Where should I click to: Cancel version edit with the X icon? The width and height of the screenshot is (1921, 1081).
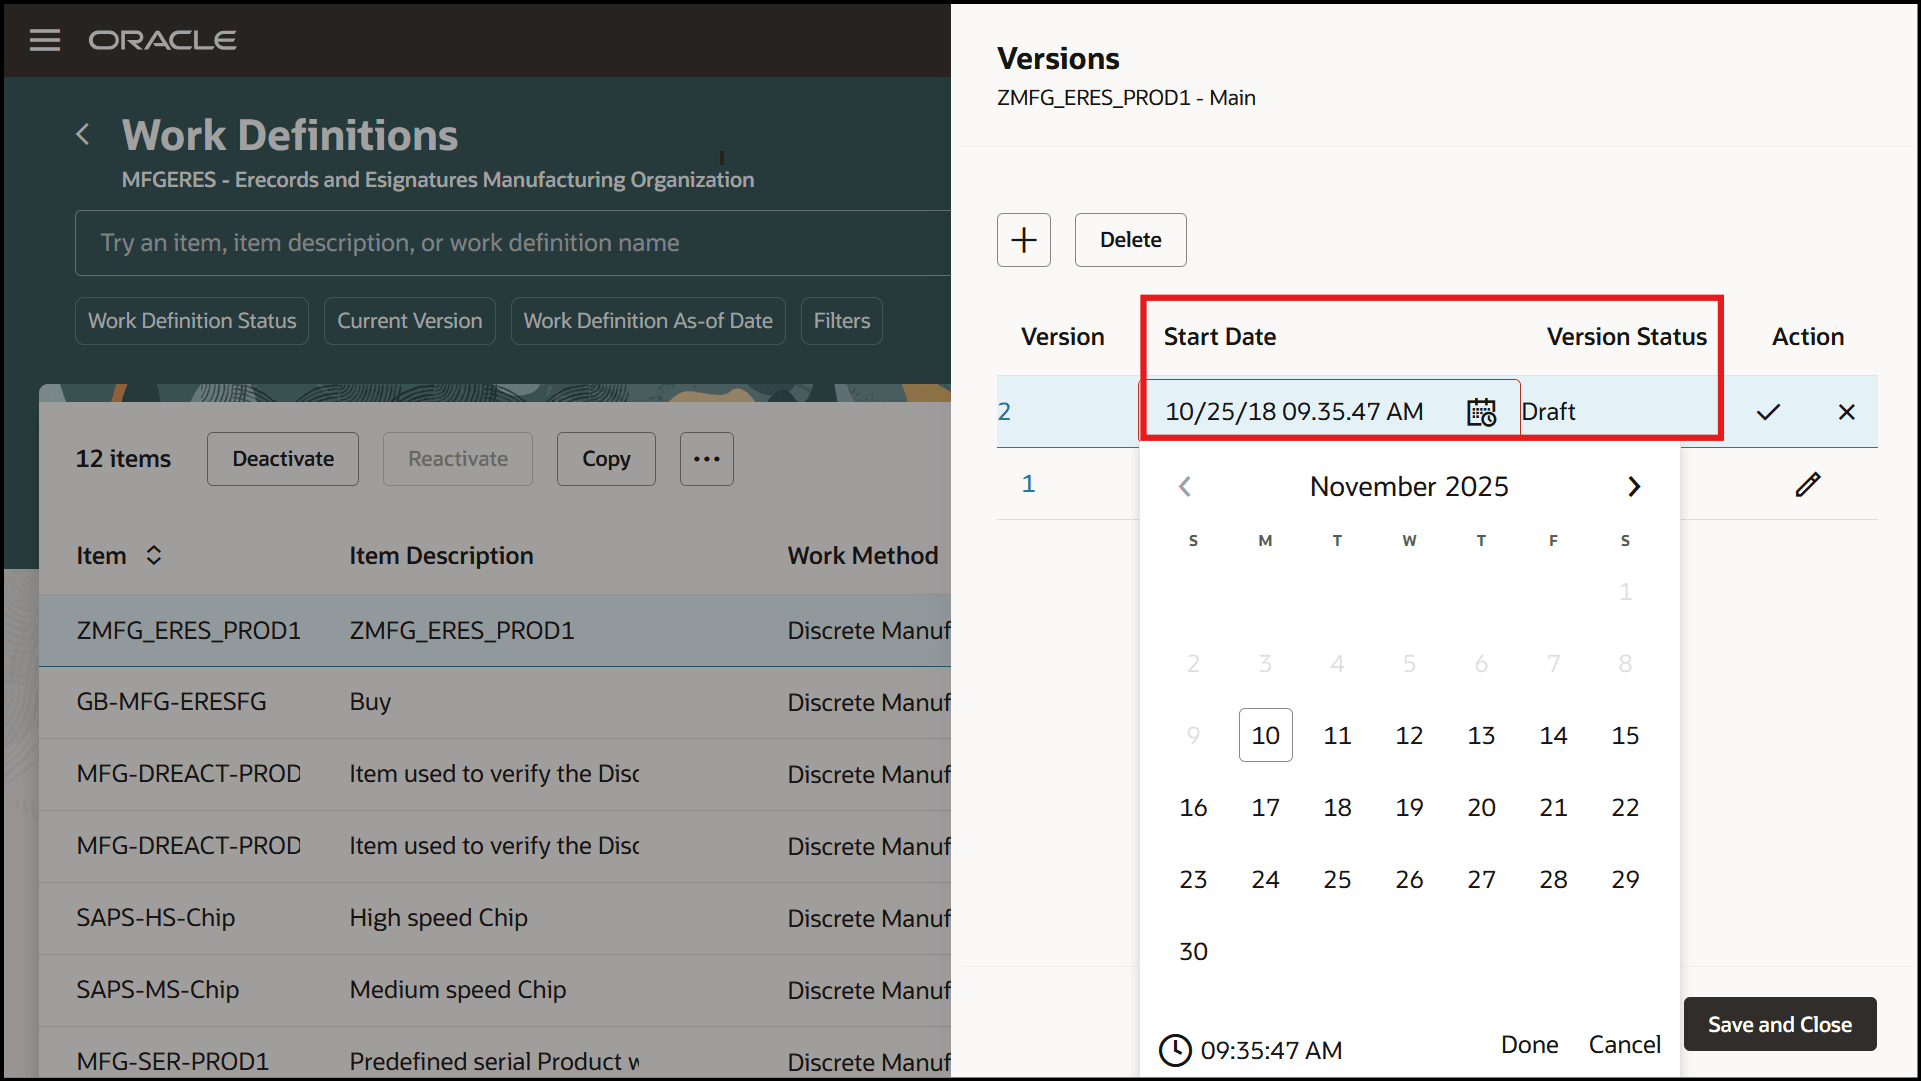[x=1846, y=411]
